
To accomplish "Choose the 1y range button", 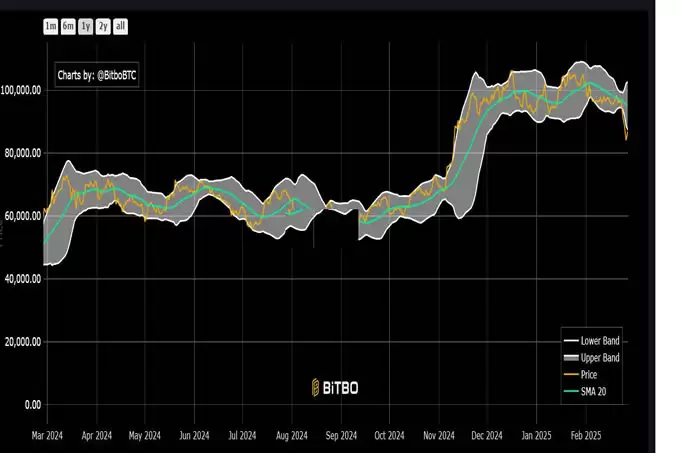I will (86, 26).
